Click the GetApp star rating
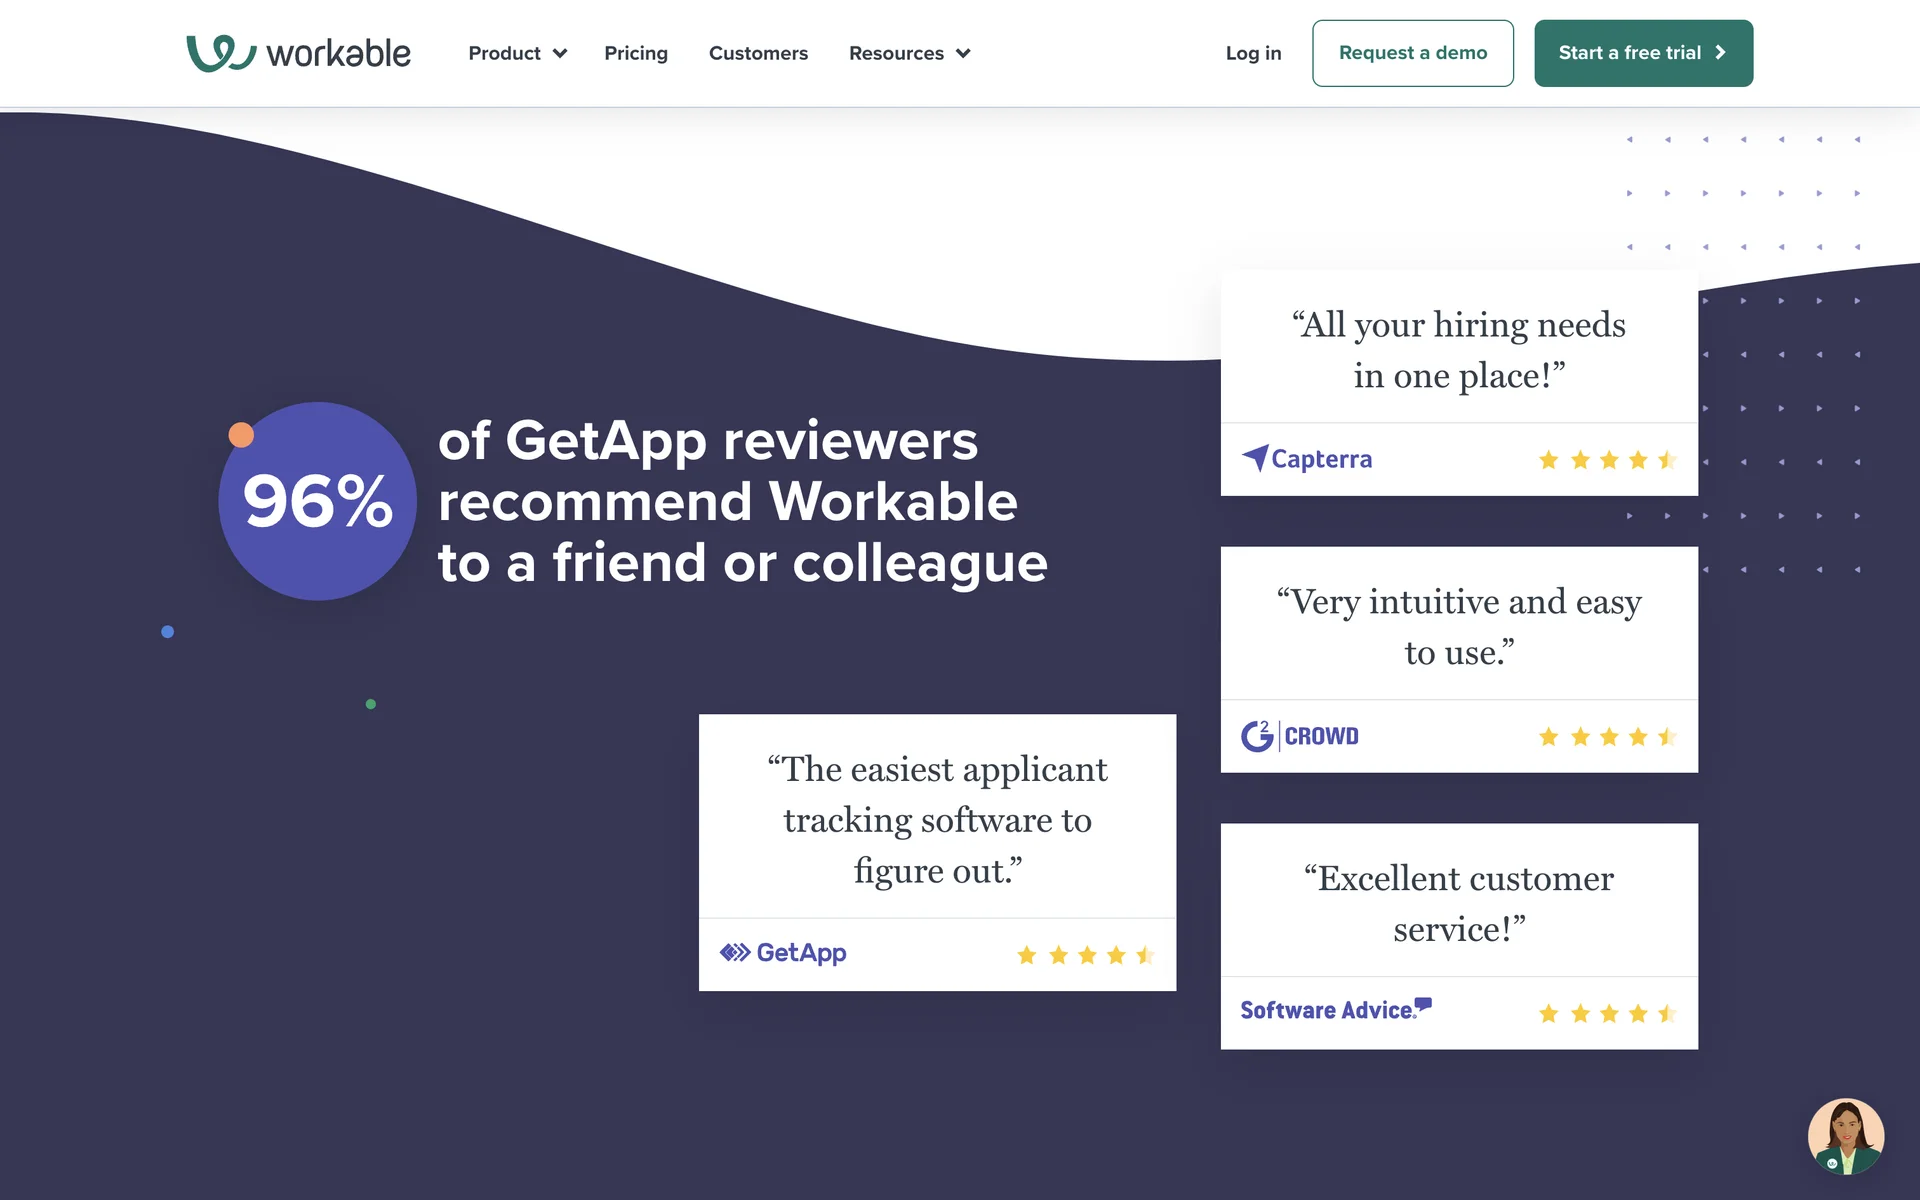The height and width of the screenshot is (1200, 1920). point(1085,955)
